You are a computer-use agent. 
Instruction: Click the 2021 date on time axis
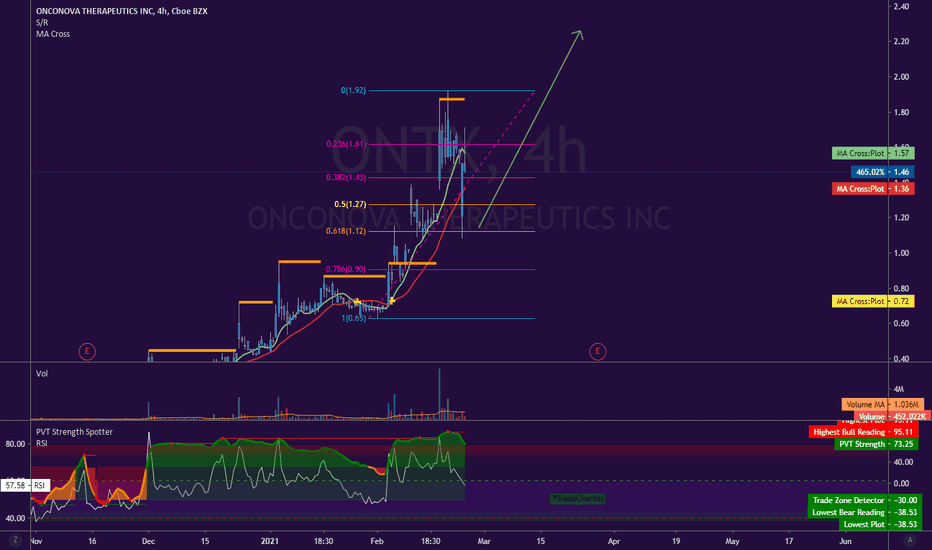[x=270, y=541]
